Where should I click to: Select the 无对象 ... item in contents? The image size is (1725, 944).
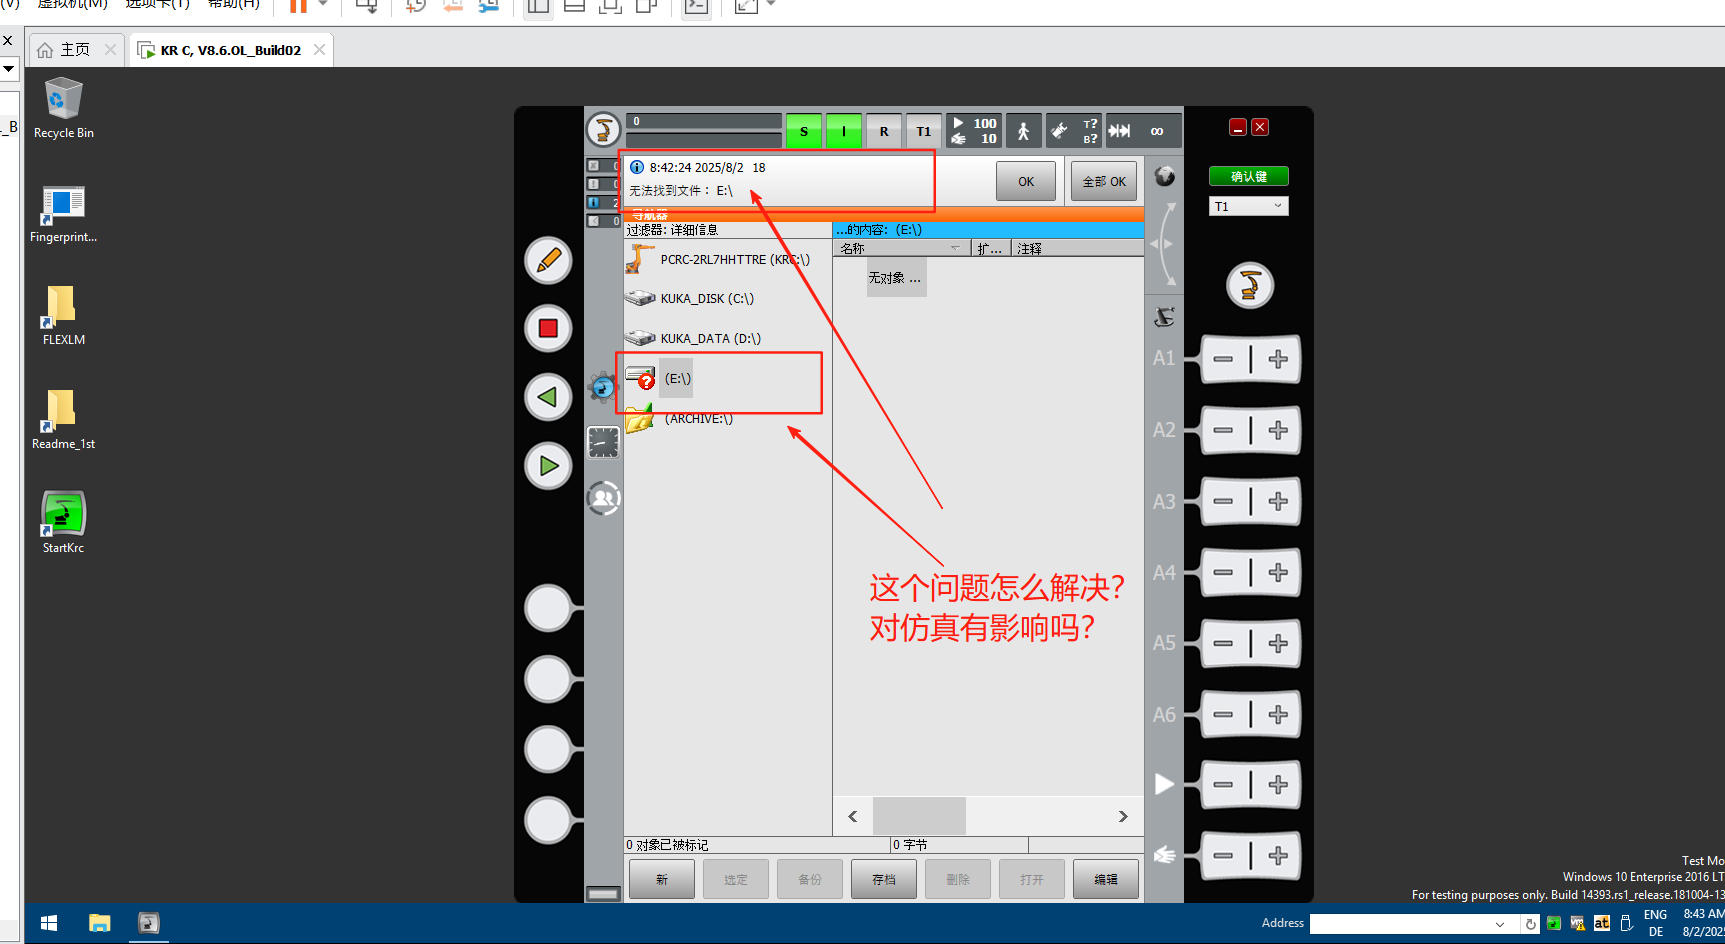895,278
